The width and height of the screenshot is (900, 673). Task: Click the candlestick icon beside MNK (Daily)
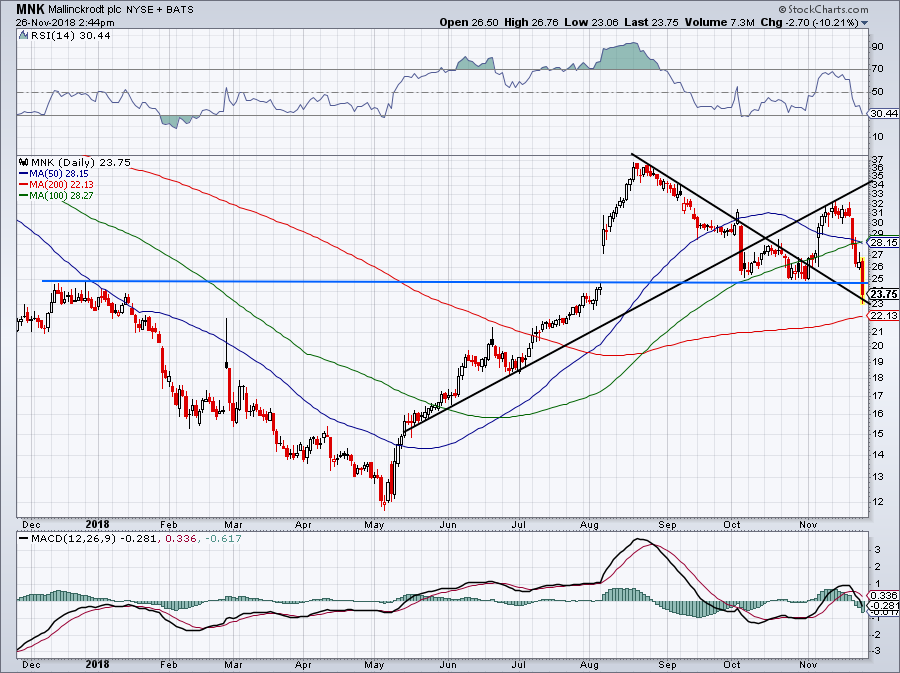click(24, 162)
